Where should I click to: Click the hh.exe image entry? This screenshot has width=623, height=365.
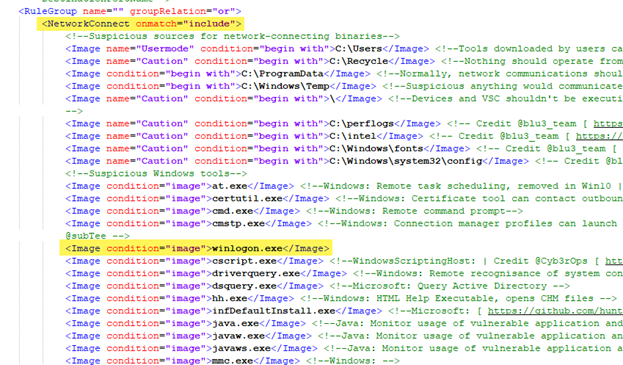click(180, 299)
